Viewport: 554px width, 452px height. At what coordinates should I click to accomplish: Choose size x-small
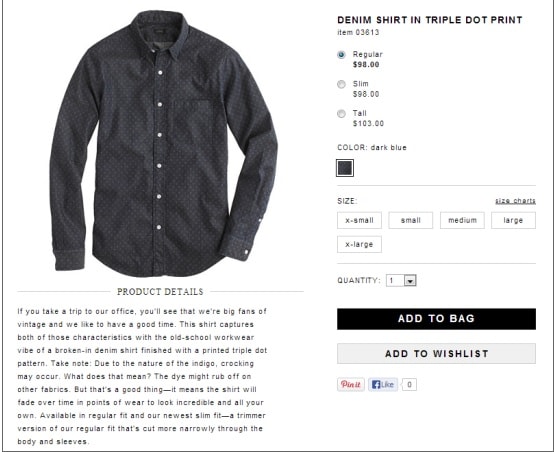click(x=359, y=220)
